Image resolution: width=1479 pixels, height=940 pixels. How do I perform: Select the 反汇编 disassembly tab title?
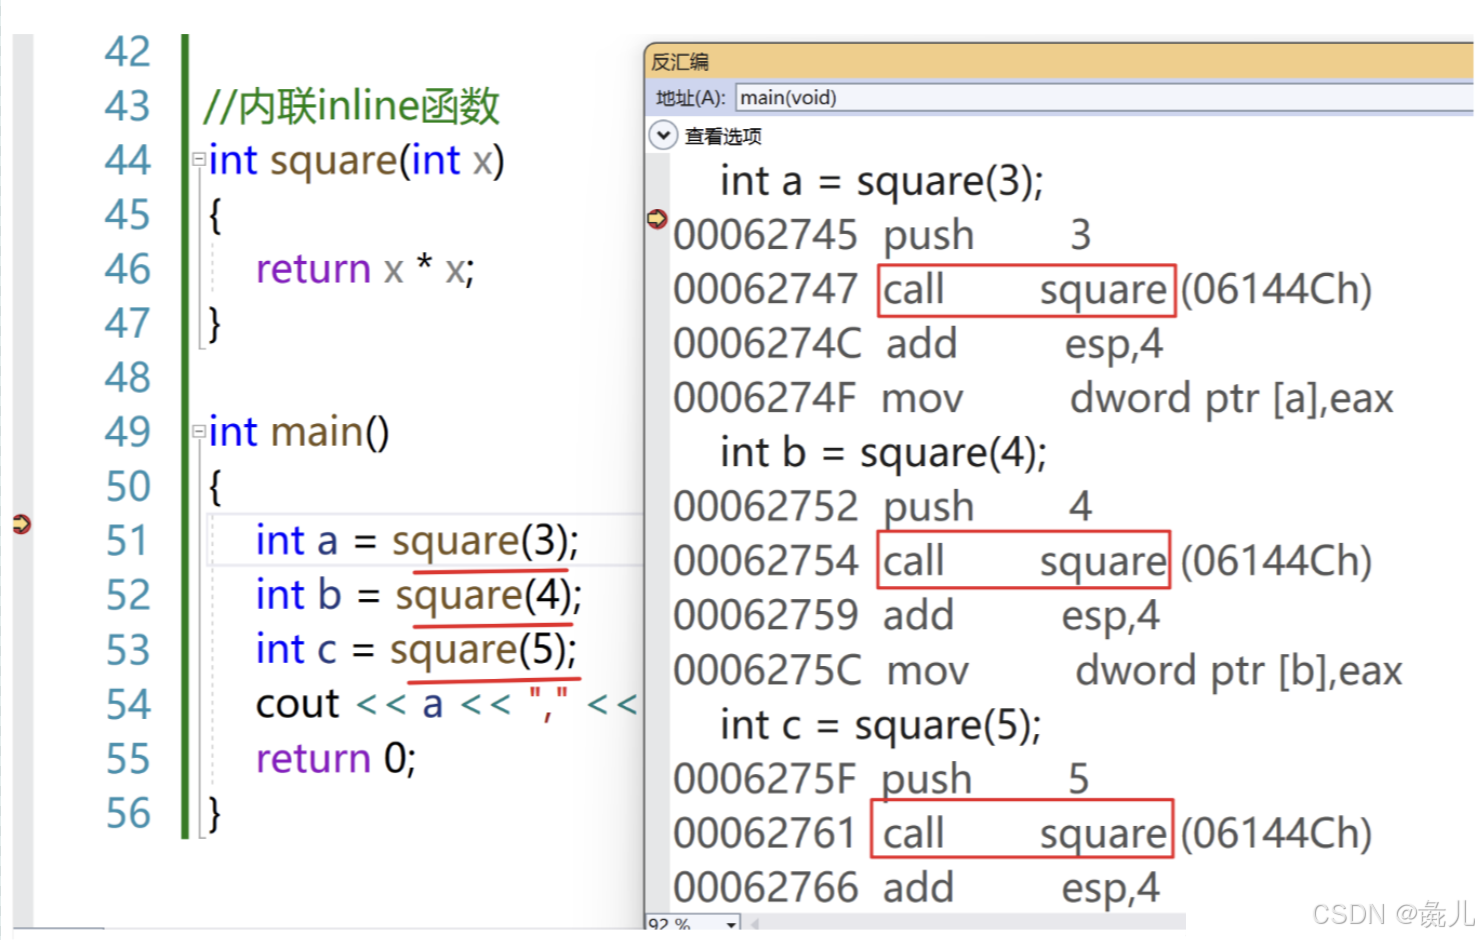click(x=680, y=62)
